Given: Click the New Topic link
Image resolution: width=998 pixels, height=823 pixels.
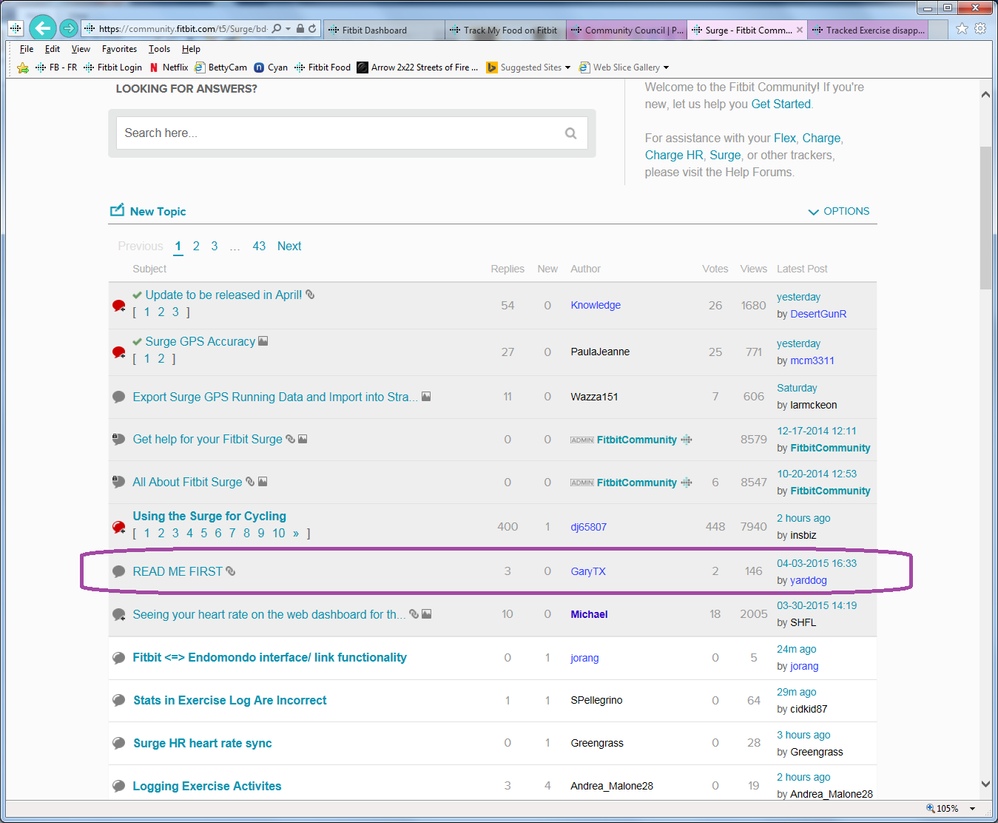Looking at the screenshot, I should 158,211.
